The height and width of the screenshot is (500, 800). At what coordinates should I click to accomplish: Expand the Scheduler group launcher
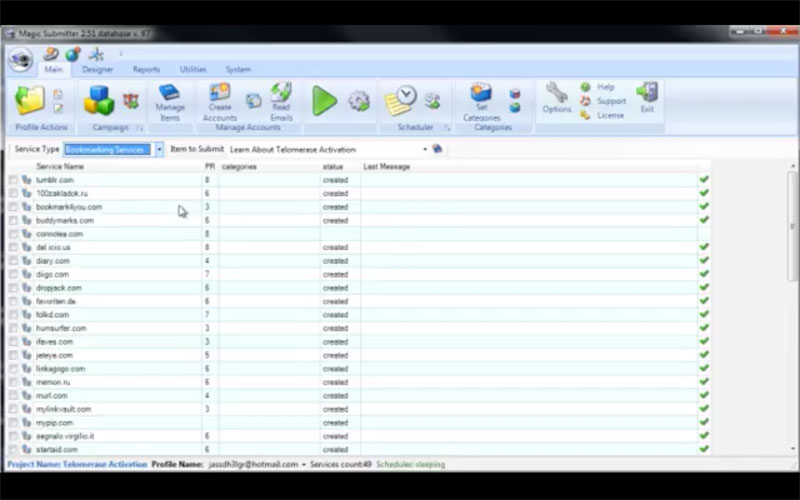[x=446, y=128]
